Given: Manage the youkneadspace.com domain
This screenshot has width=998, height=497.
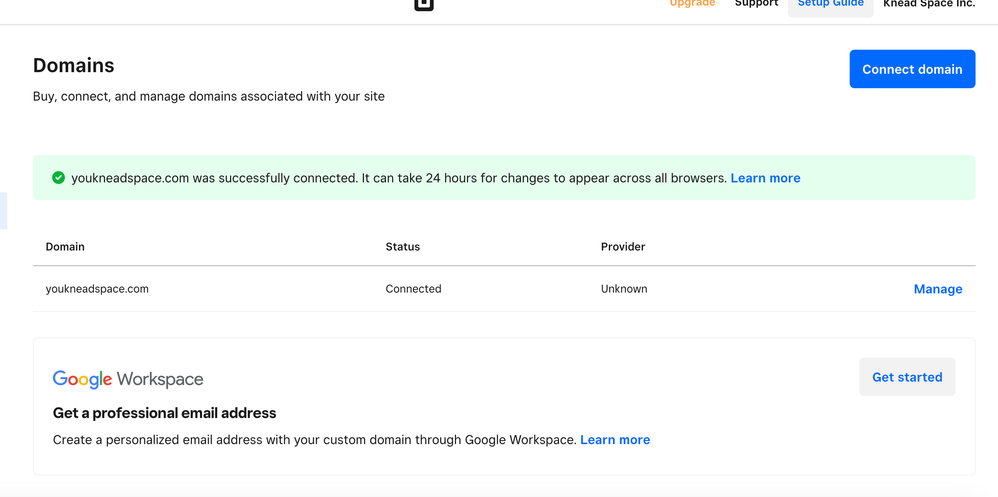Looking at the screenshot, I should 937,289.
